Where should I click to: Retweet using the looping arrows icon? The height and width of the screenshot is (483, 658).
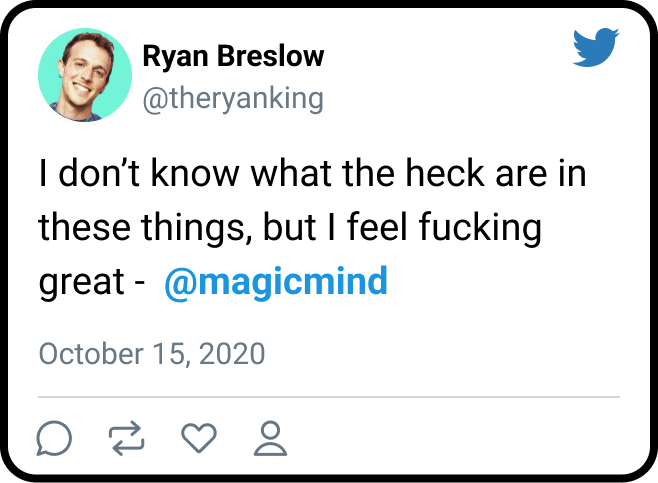127,437
